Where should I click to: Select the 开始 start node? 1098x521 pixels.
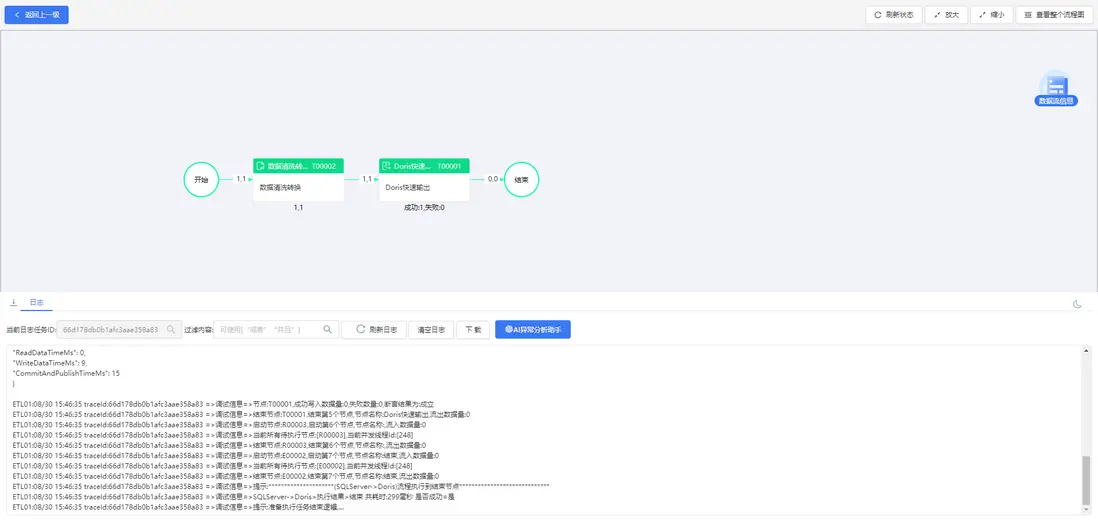point(201,179)
